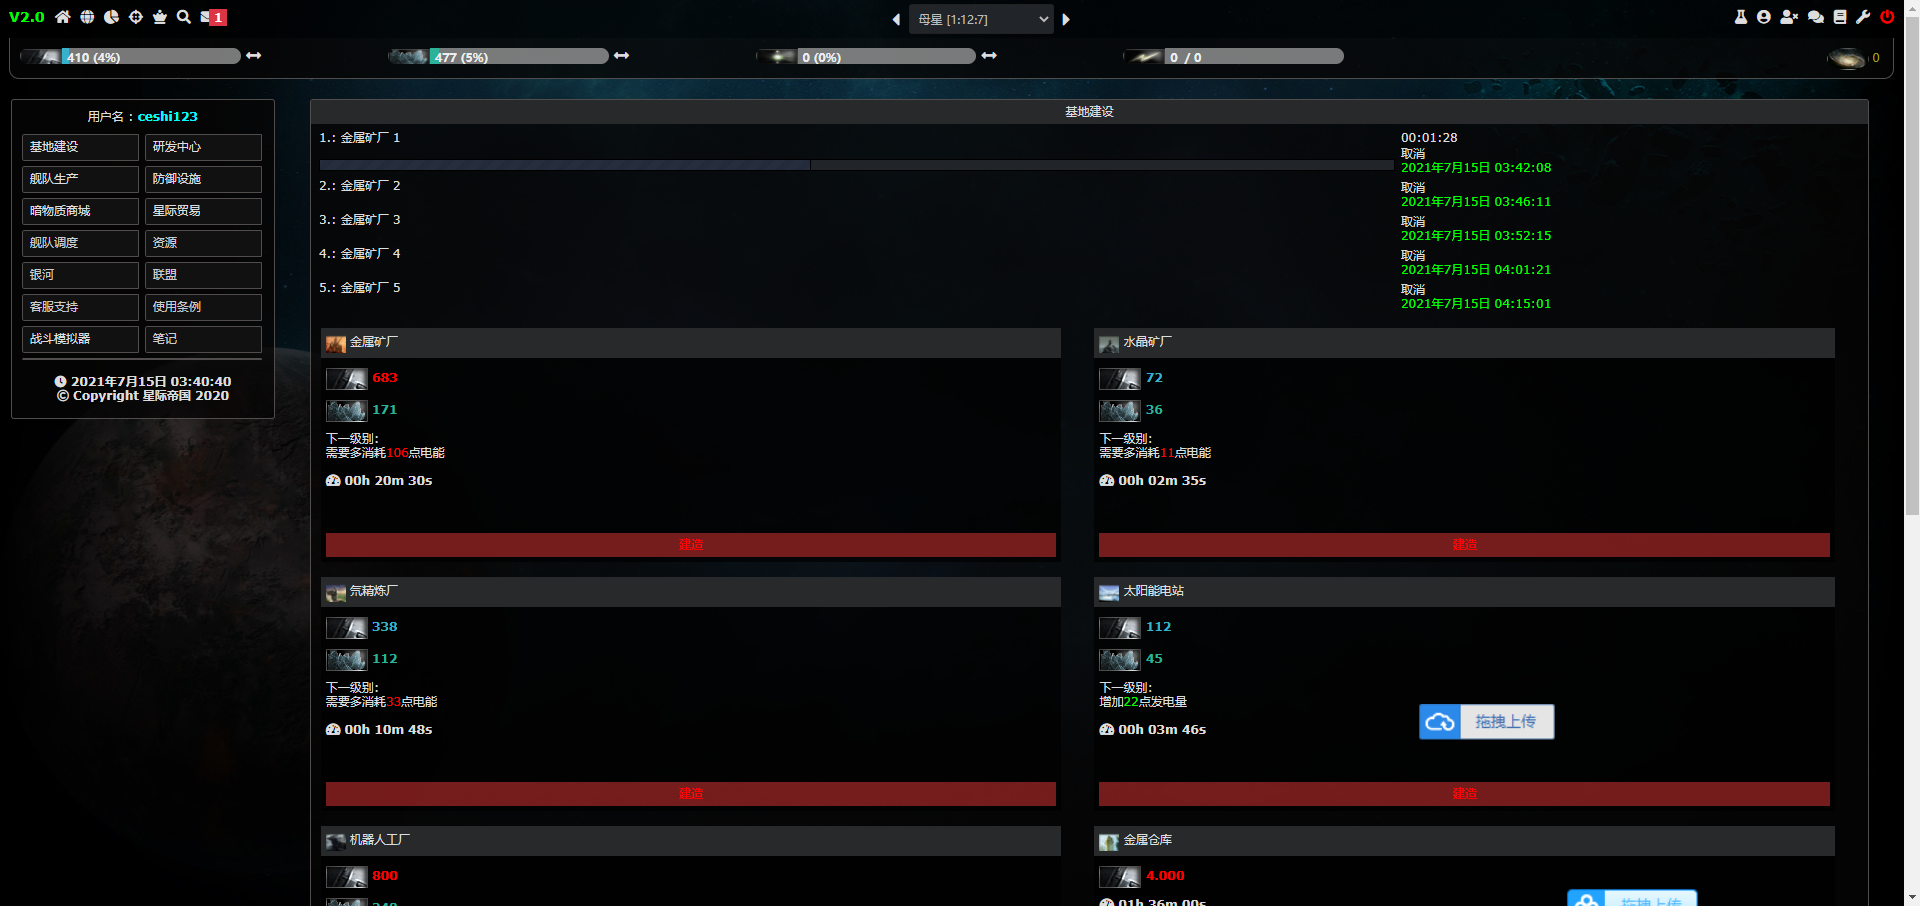Viewport: 1920px width, 906px height.
Task: Click metal resource exchange arrows icon
Action: 254,56
